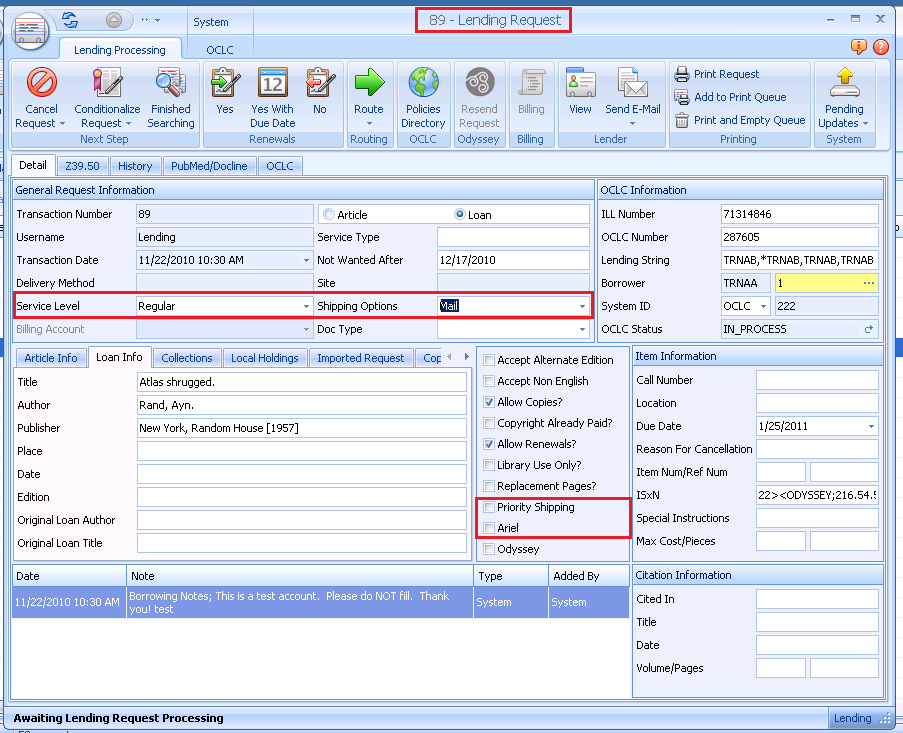Click the Call Number input field
This screenshot has width=903, height=733.
point(816,380)
